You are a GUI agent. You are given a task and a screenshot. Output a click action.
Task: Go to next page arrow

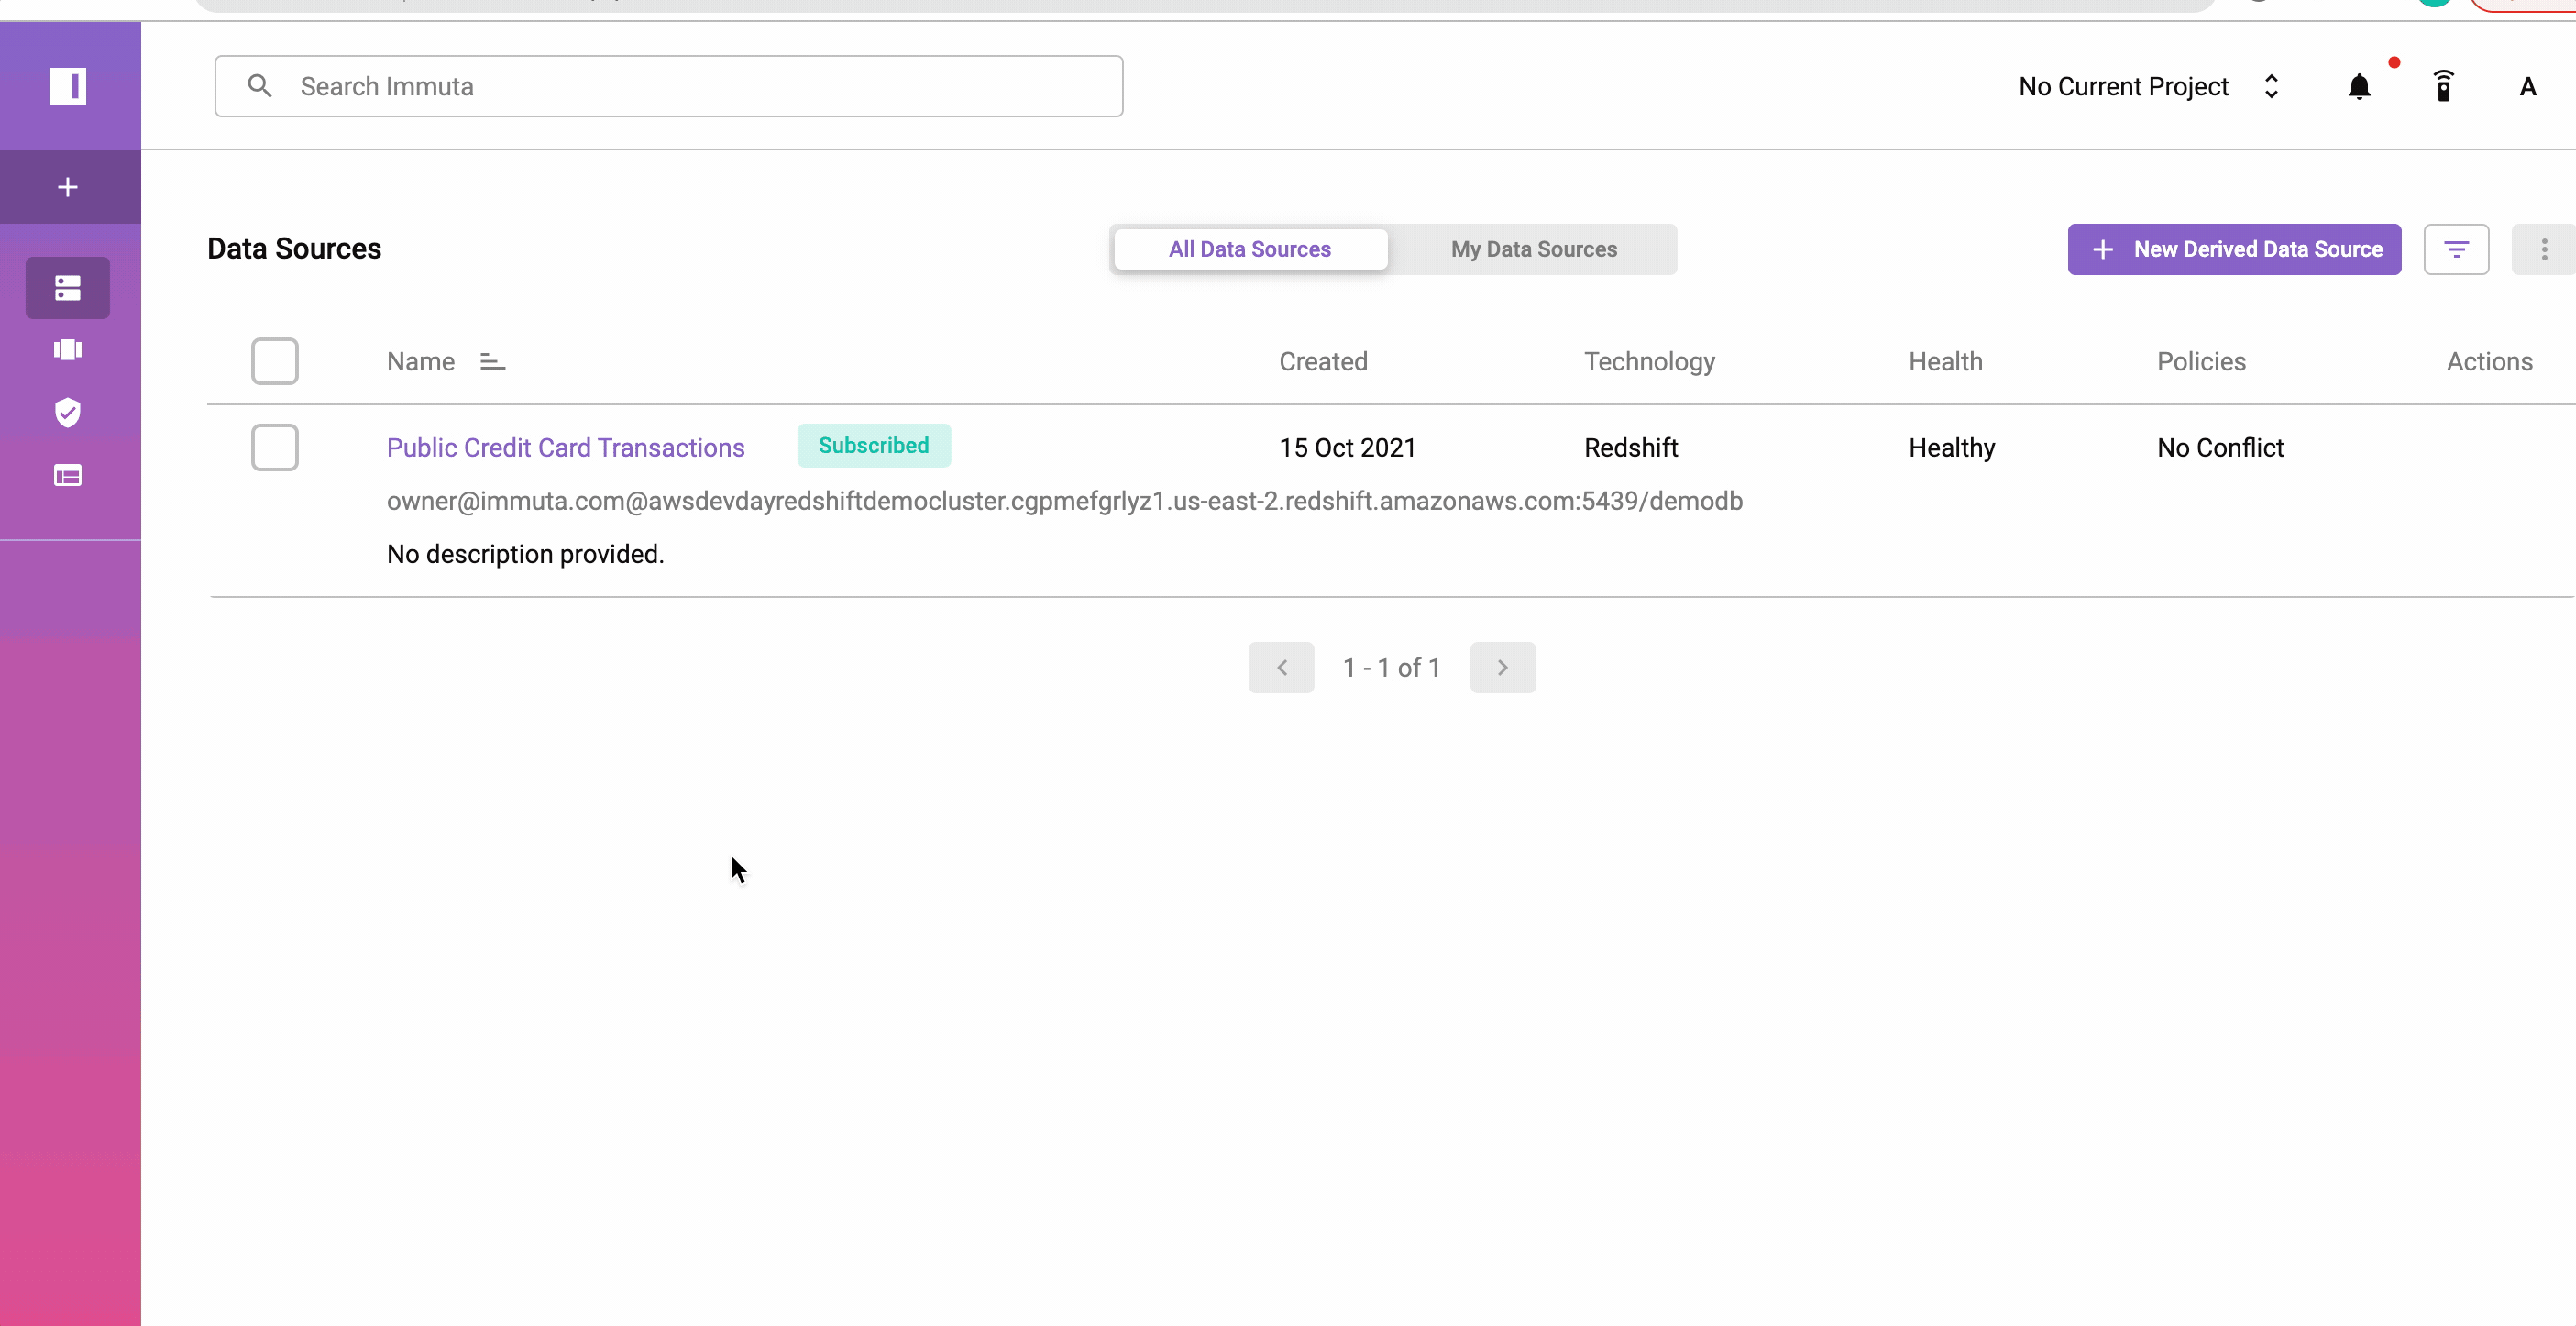[1502, 667]
